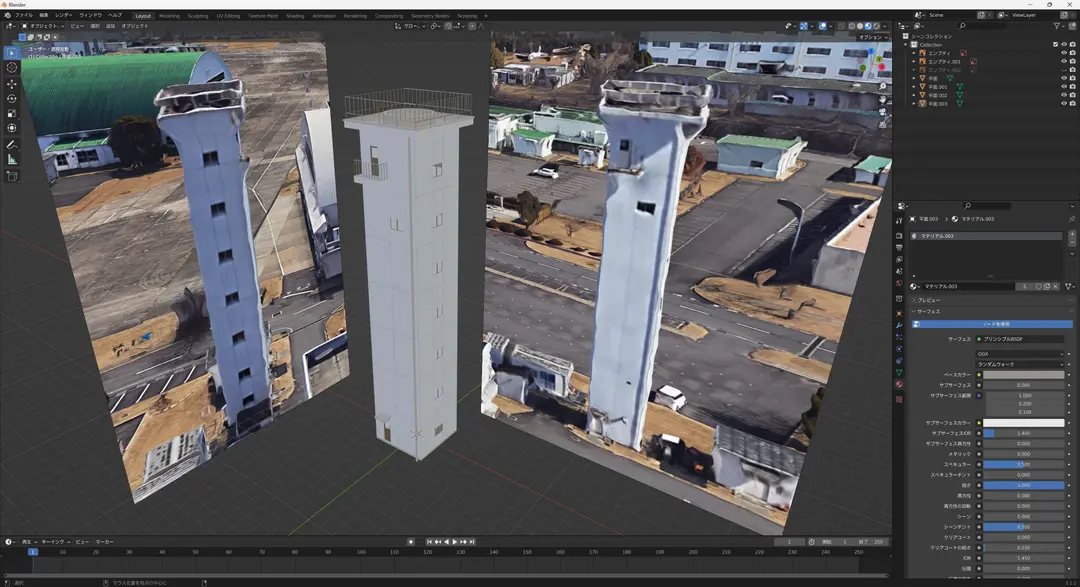Hide エンプティ.001 with its eye icon

(1063, 61)
